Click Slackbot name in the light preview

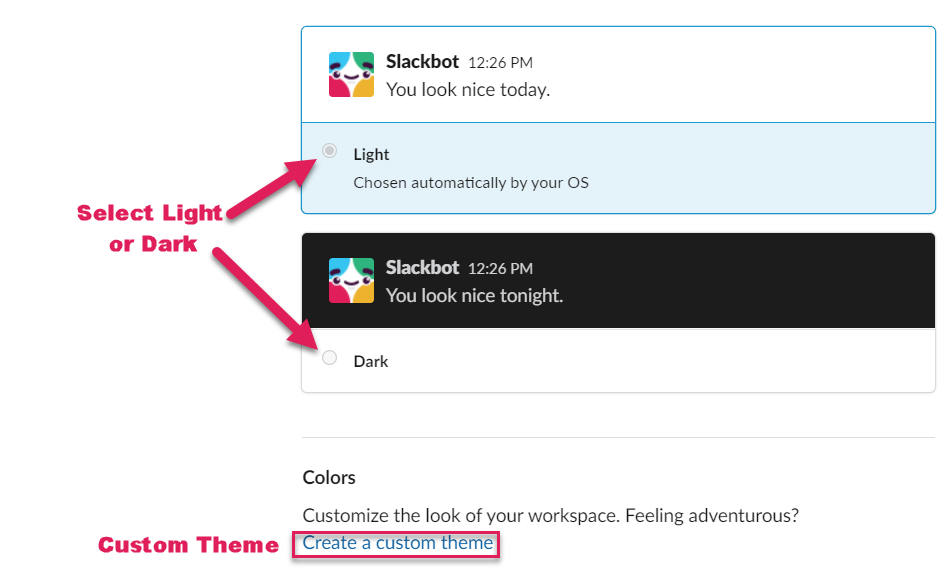pos(423,62)
